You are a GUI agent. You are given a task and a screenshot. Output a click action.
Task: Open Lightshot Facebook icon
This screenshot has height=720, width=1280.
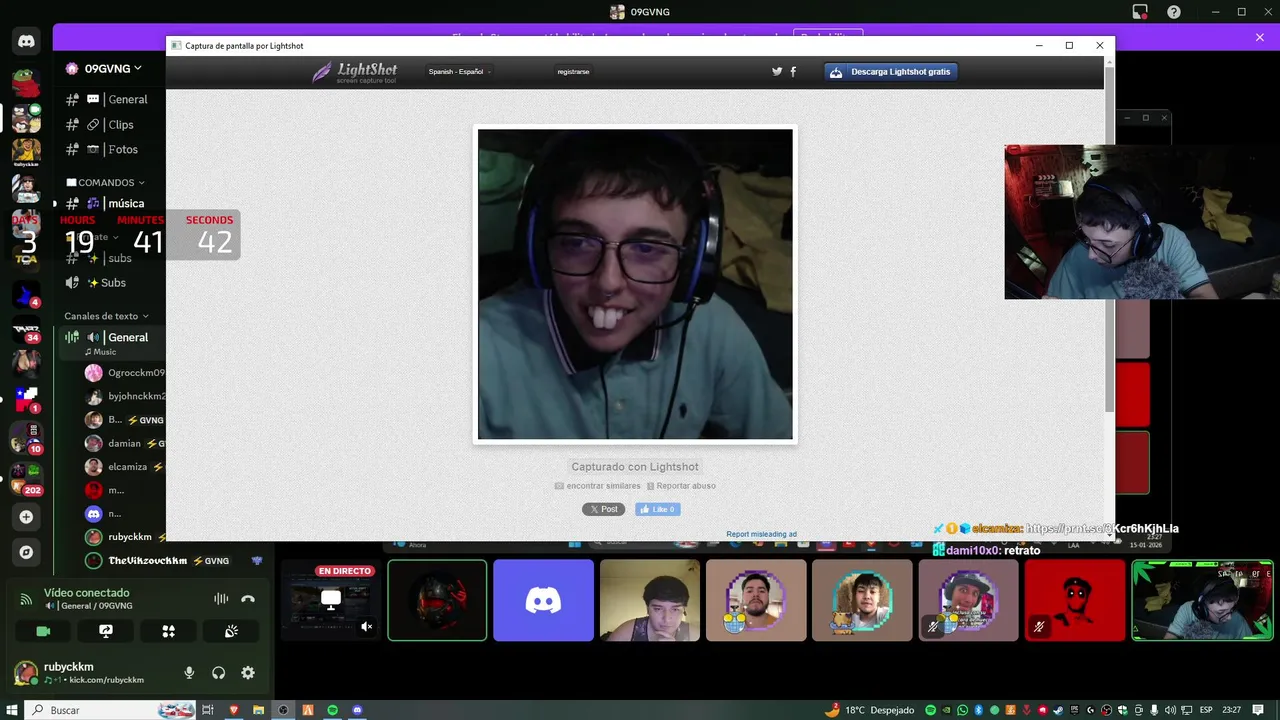pos(794,72)
